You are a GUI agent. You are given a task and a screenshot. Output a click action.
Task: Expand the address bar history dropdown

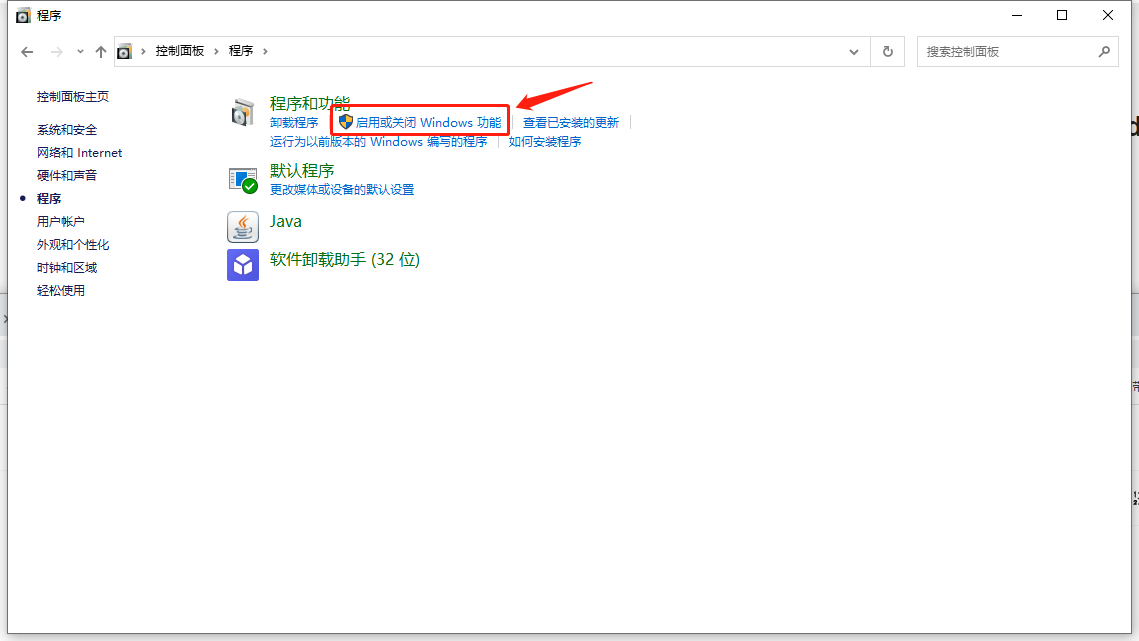point(853,51)
